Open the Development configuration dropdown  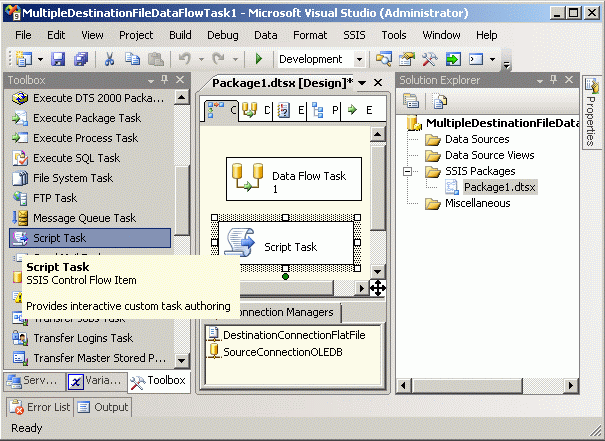(x=359, y=59)
